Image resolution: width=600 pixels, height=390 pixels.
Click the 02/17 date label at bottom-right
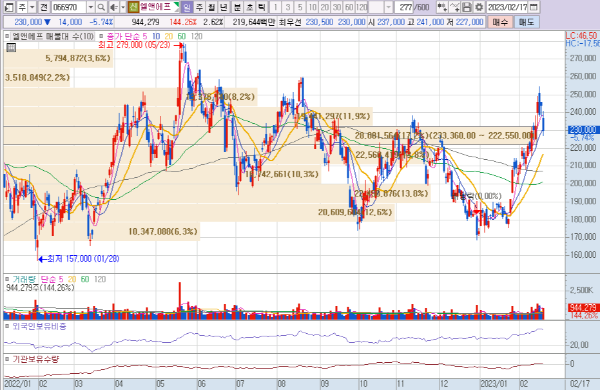(580, 383)
